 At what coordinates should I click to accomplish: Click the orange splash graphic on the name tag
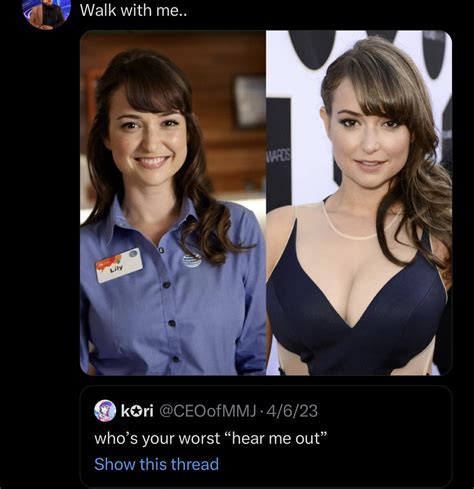(x=110, y=261)
